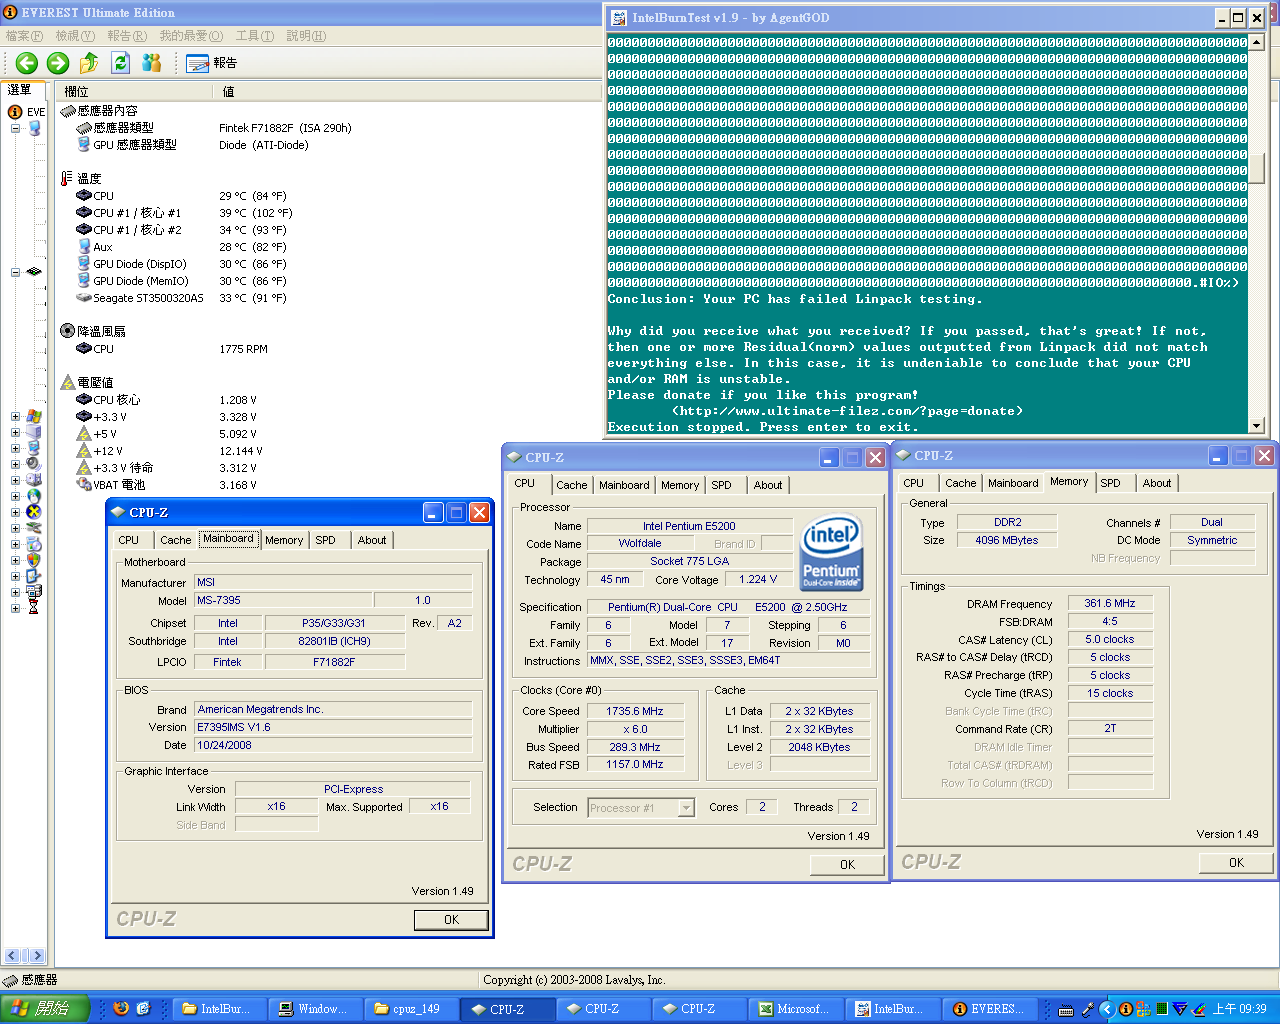Select the EVE root info icon in tree
The image size is (1280, 1024).
click(15, 112)
